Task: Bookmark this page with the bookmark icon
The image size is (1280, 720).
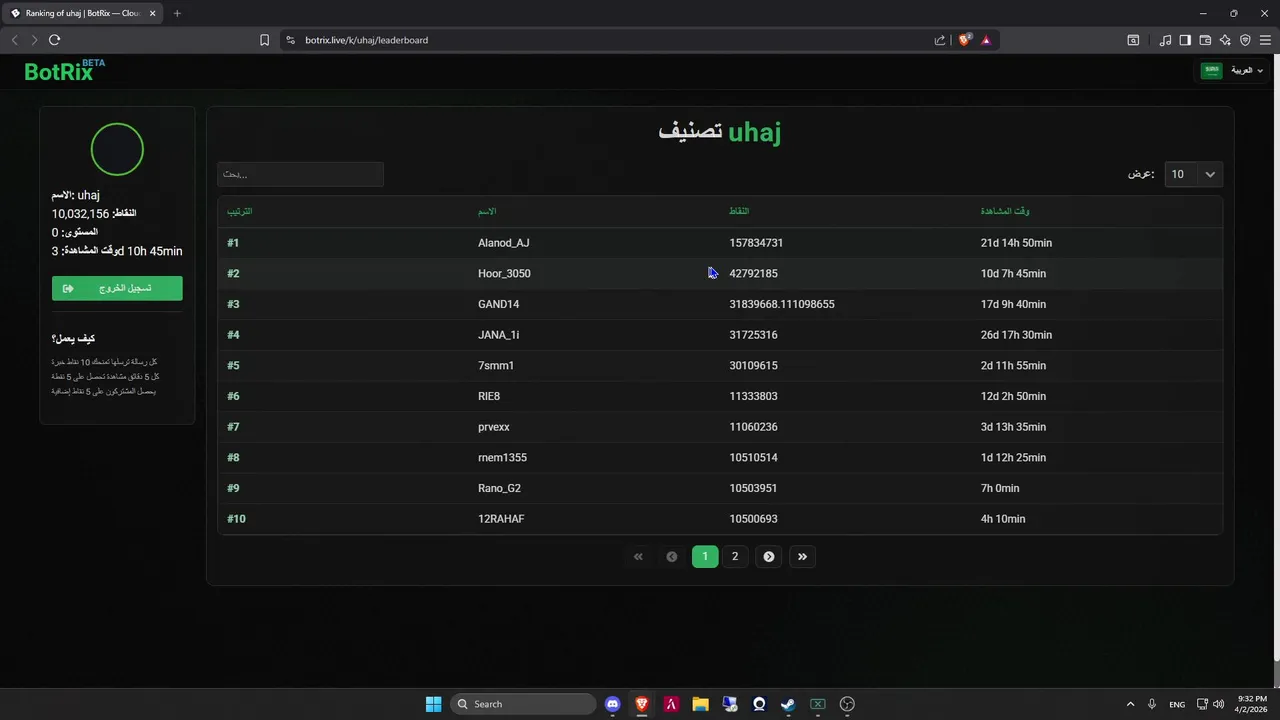Action: (x=264, y=40)
